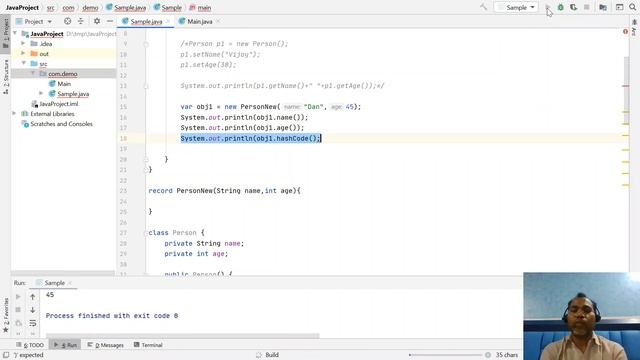Toggle the Favorites side tool window stripe
The height and width of the screenshot is (360, 640).
click(5, 315)
